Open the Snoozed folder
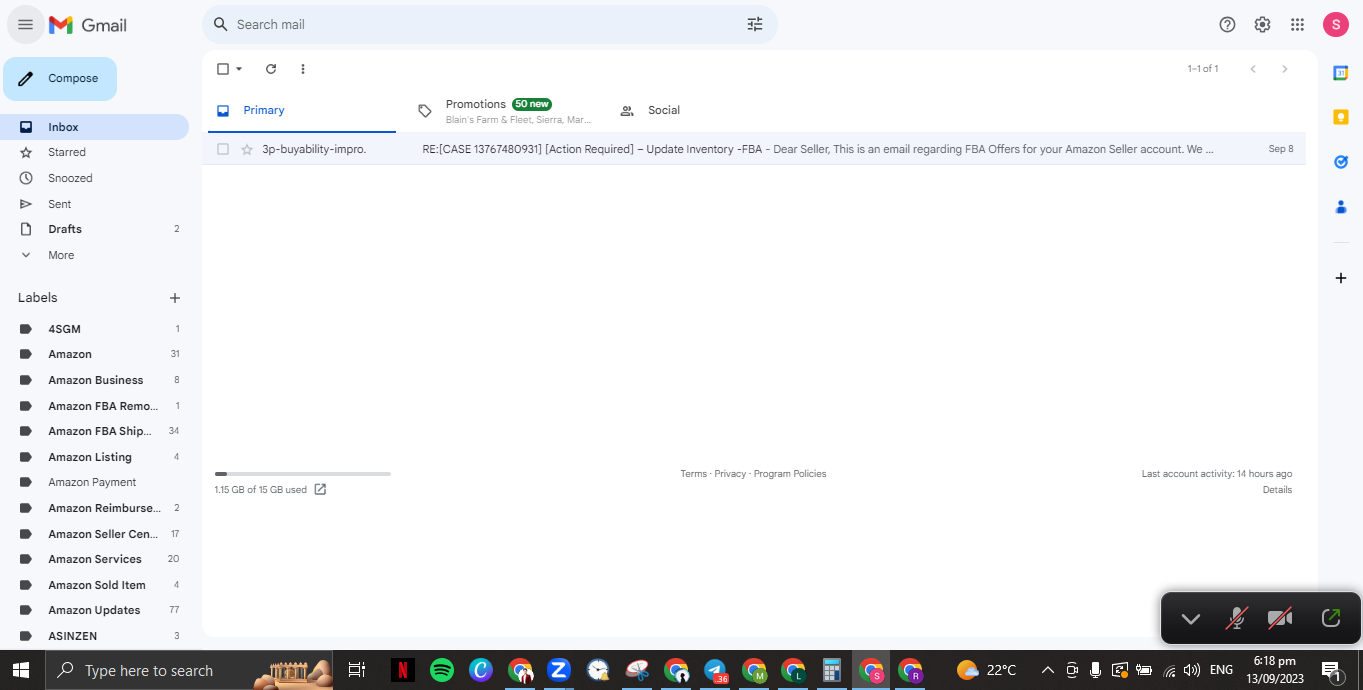Screen dimensions: 1363x690 (94, 178)
